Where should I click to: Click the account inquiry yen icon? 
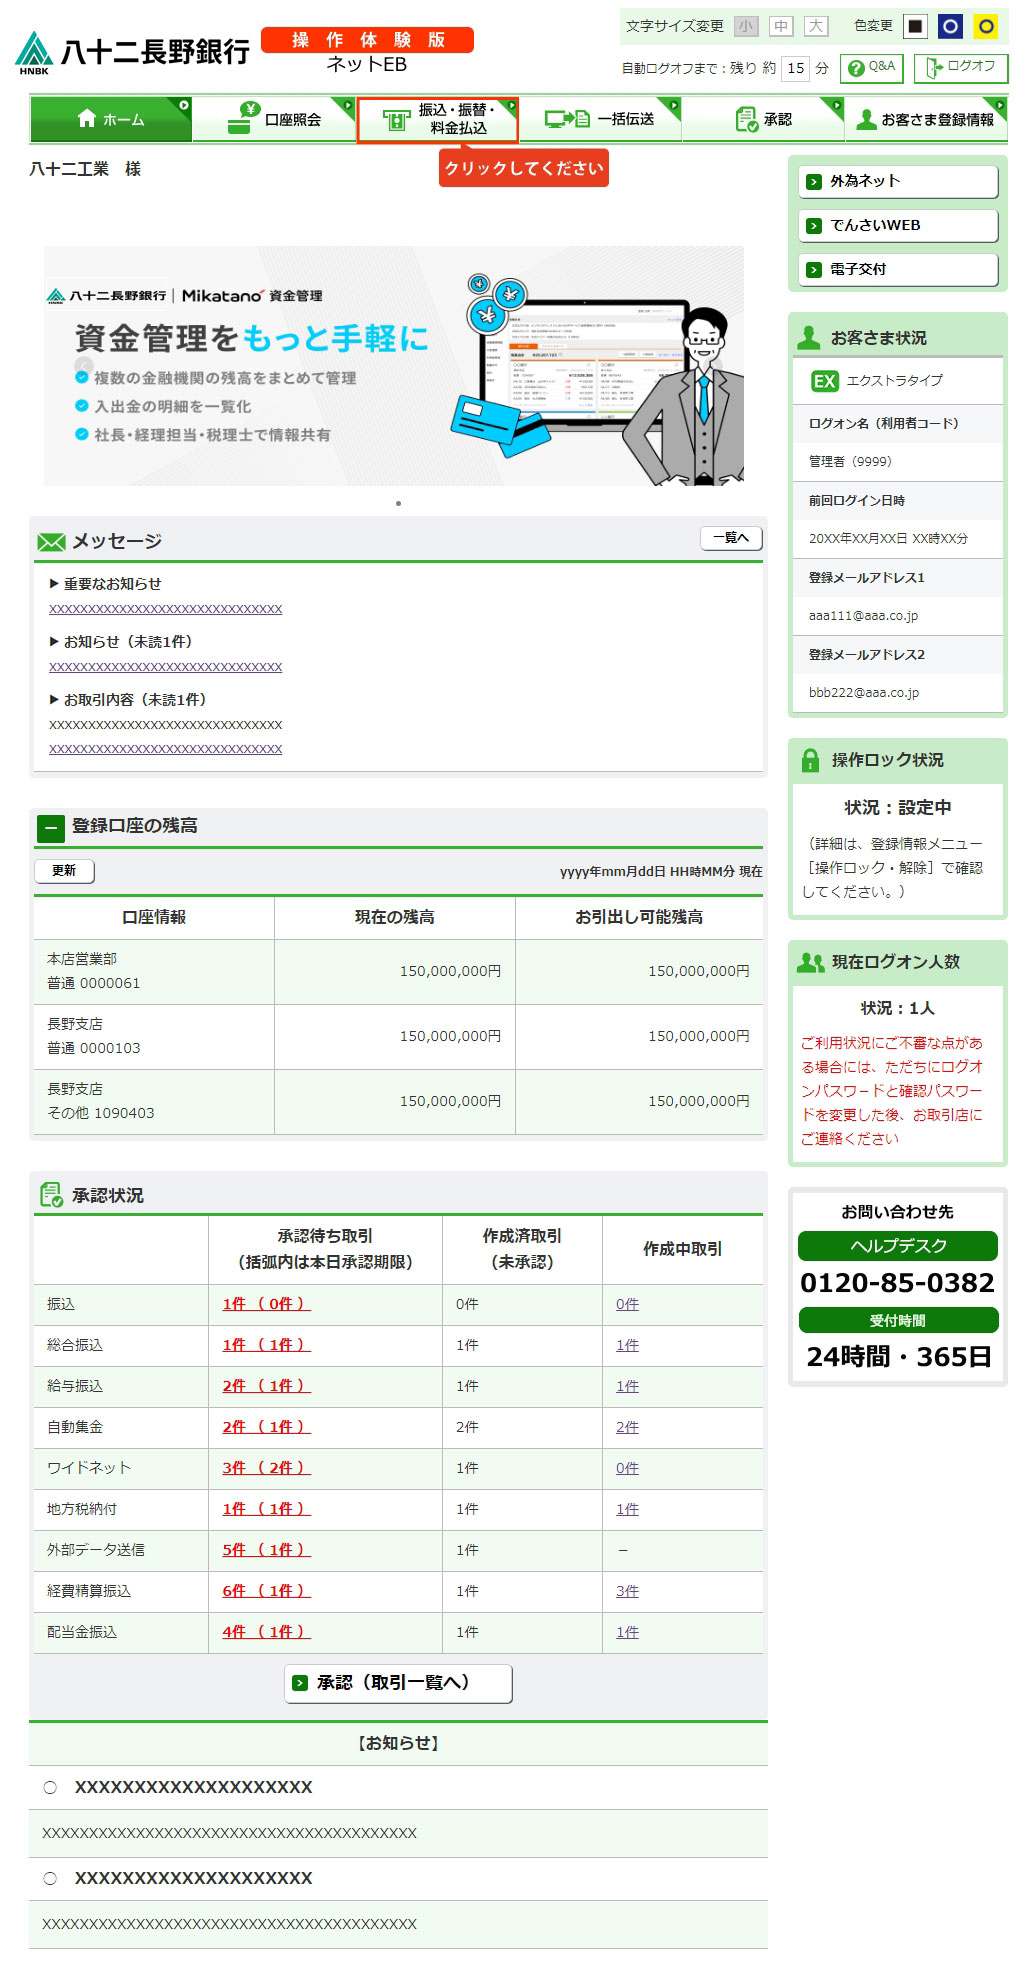coord(242,118)
